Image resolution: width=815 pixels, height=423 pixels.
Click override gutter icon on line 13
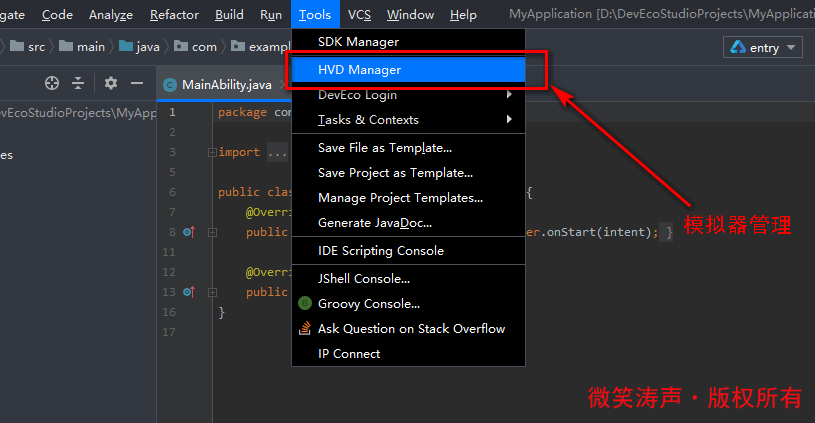[189, 292]
